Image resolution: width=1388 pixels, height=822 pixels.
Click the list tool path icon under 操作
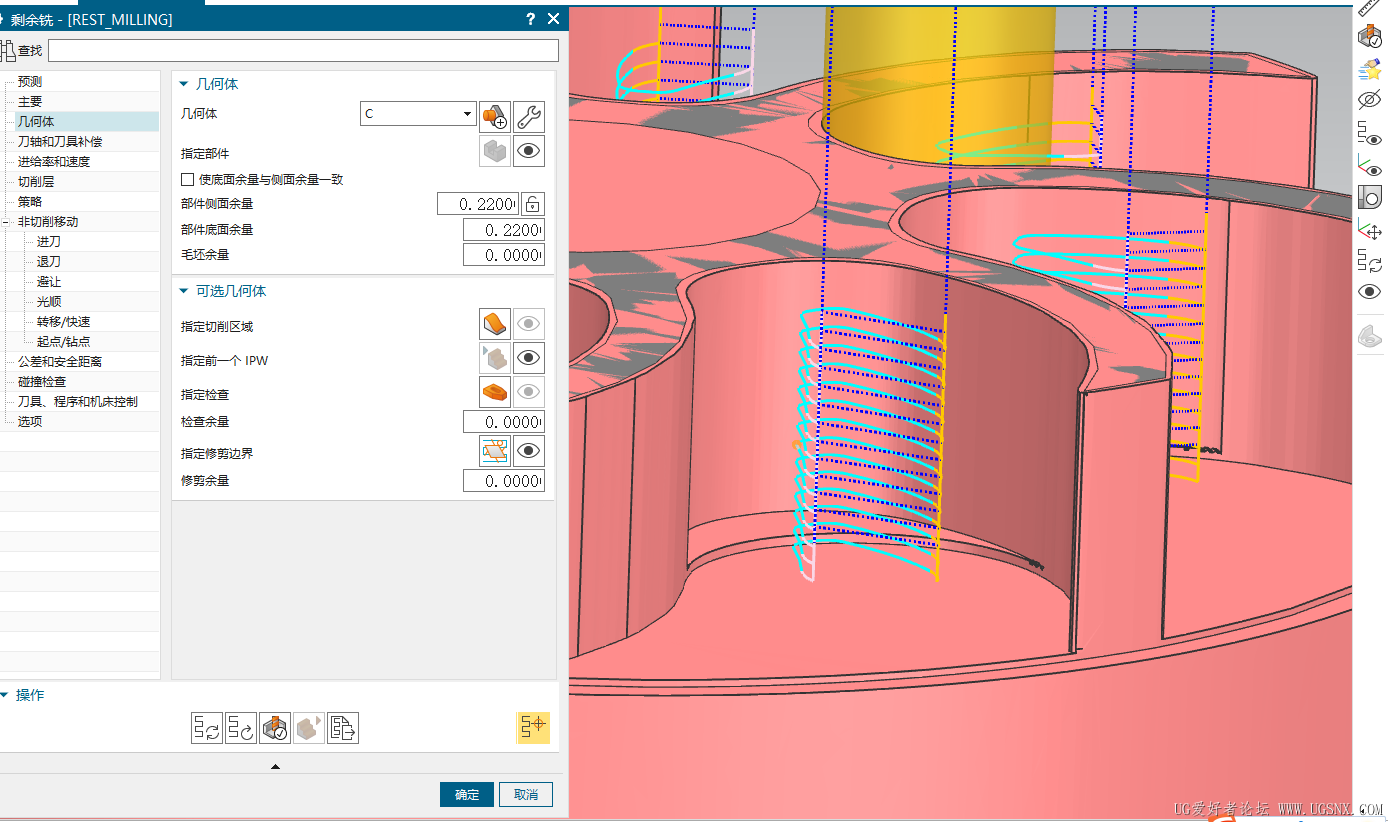point(343,728)
